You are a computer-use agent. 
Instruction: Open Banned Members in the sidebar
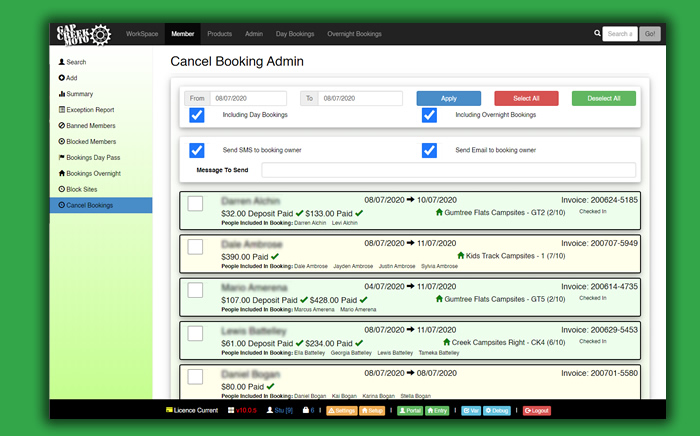pyautogui.click(x=87, y=126)
